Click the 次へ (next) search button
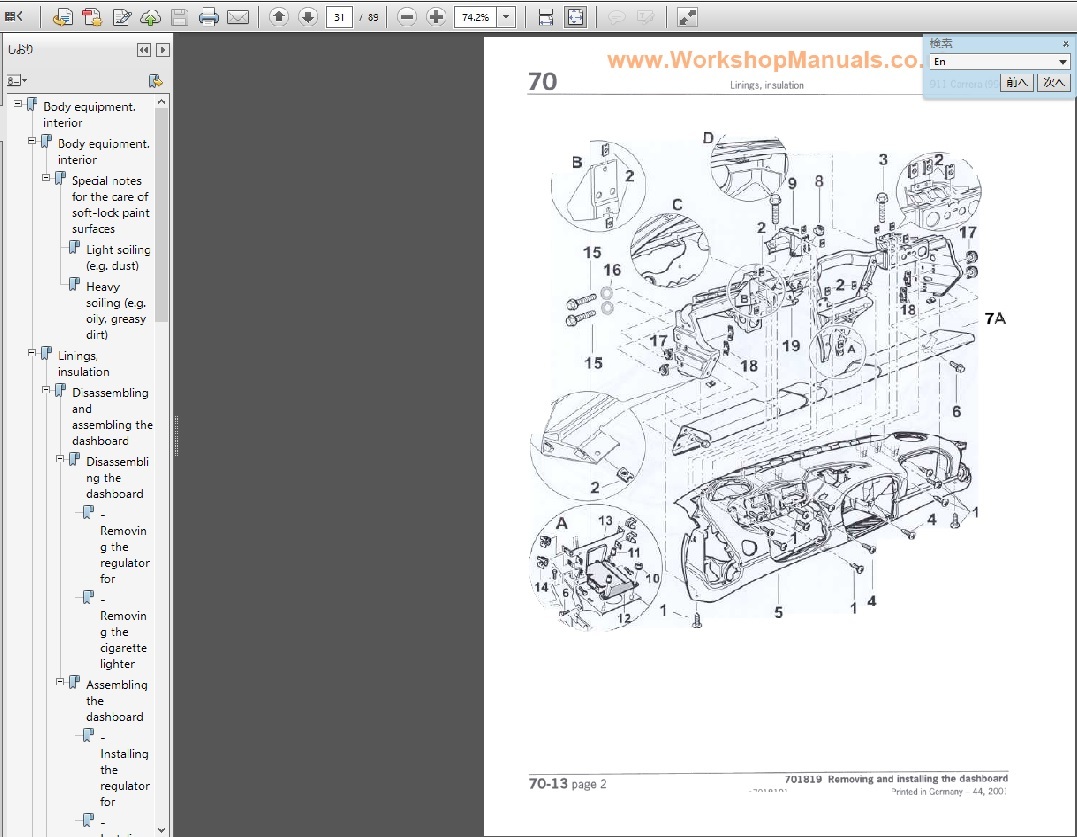This screenshot has height=837, width=1077. [x=1054, y=83]
